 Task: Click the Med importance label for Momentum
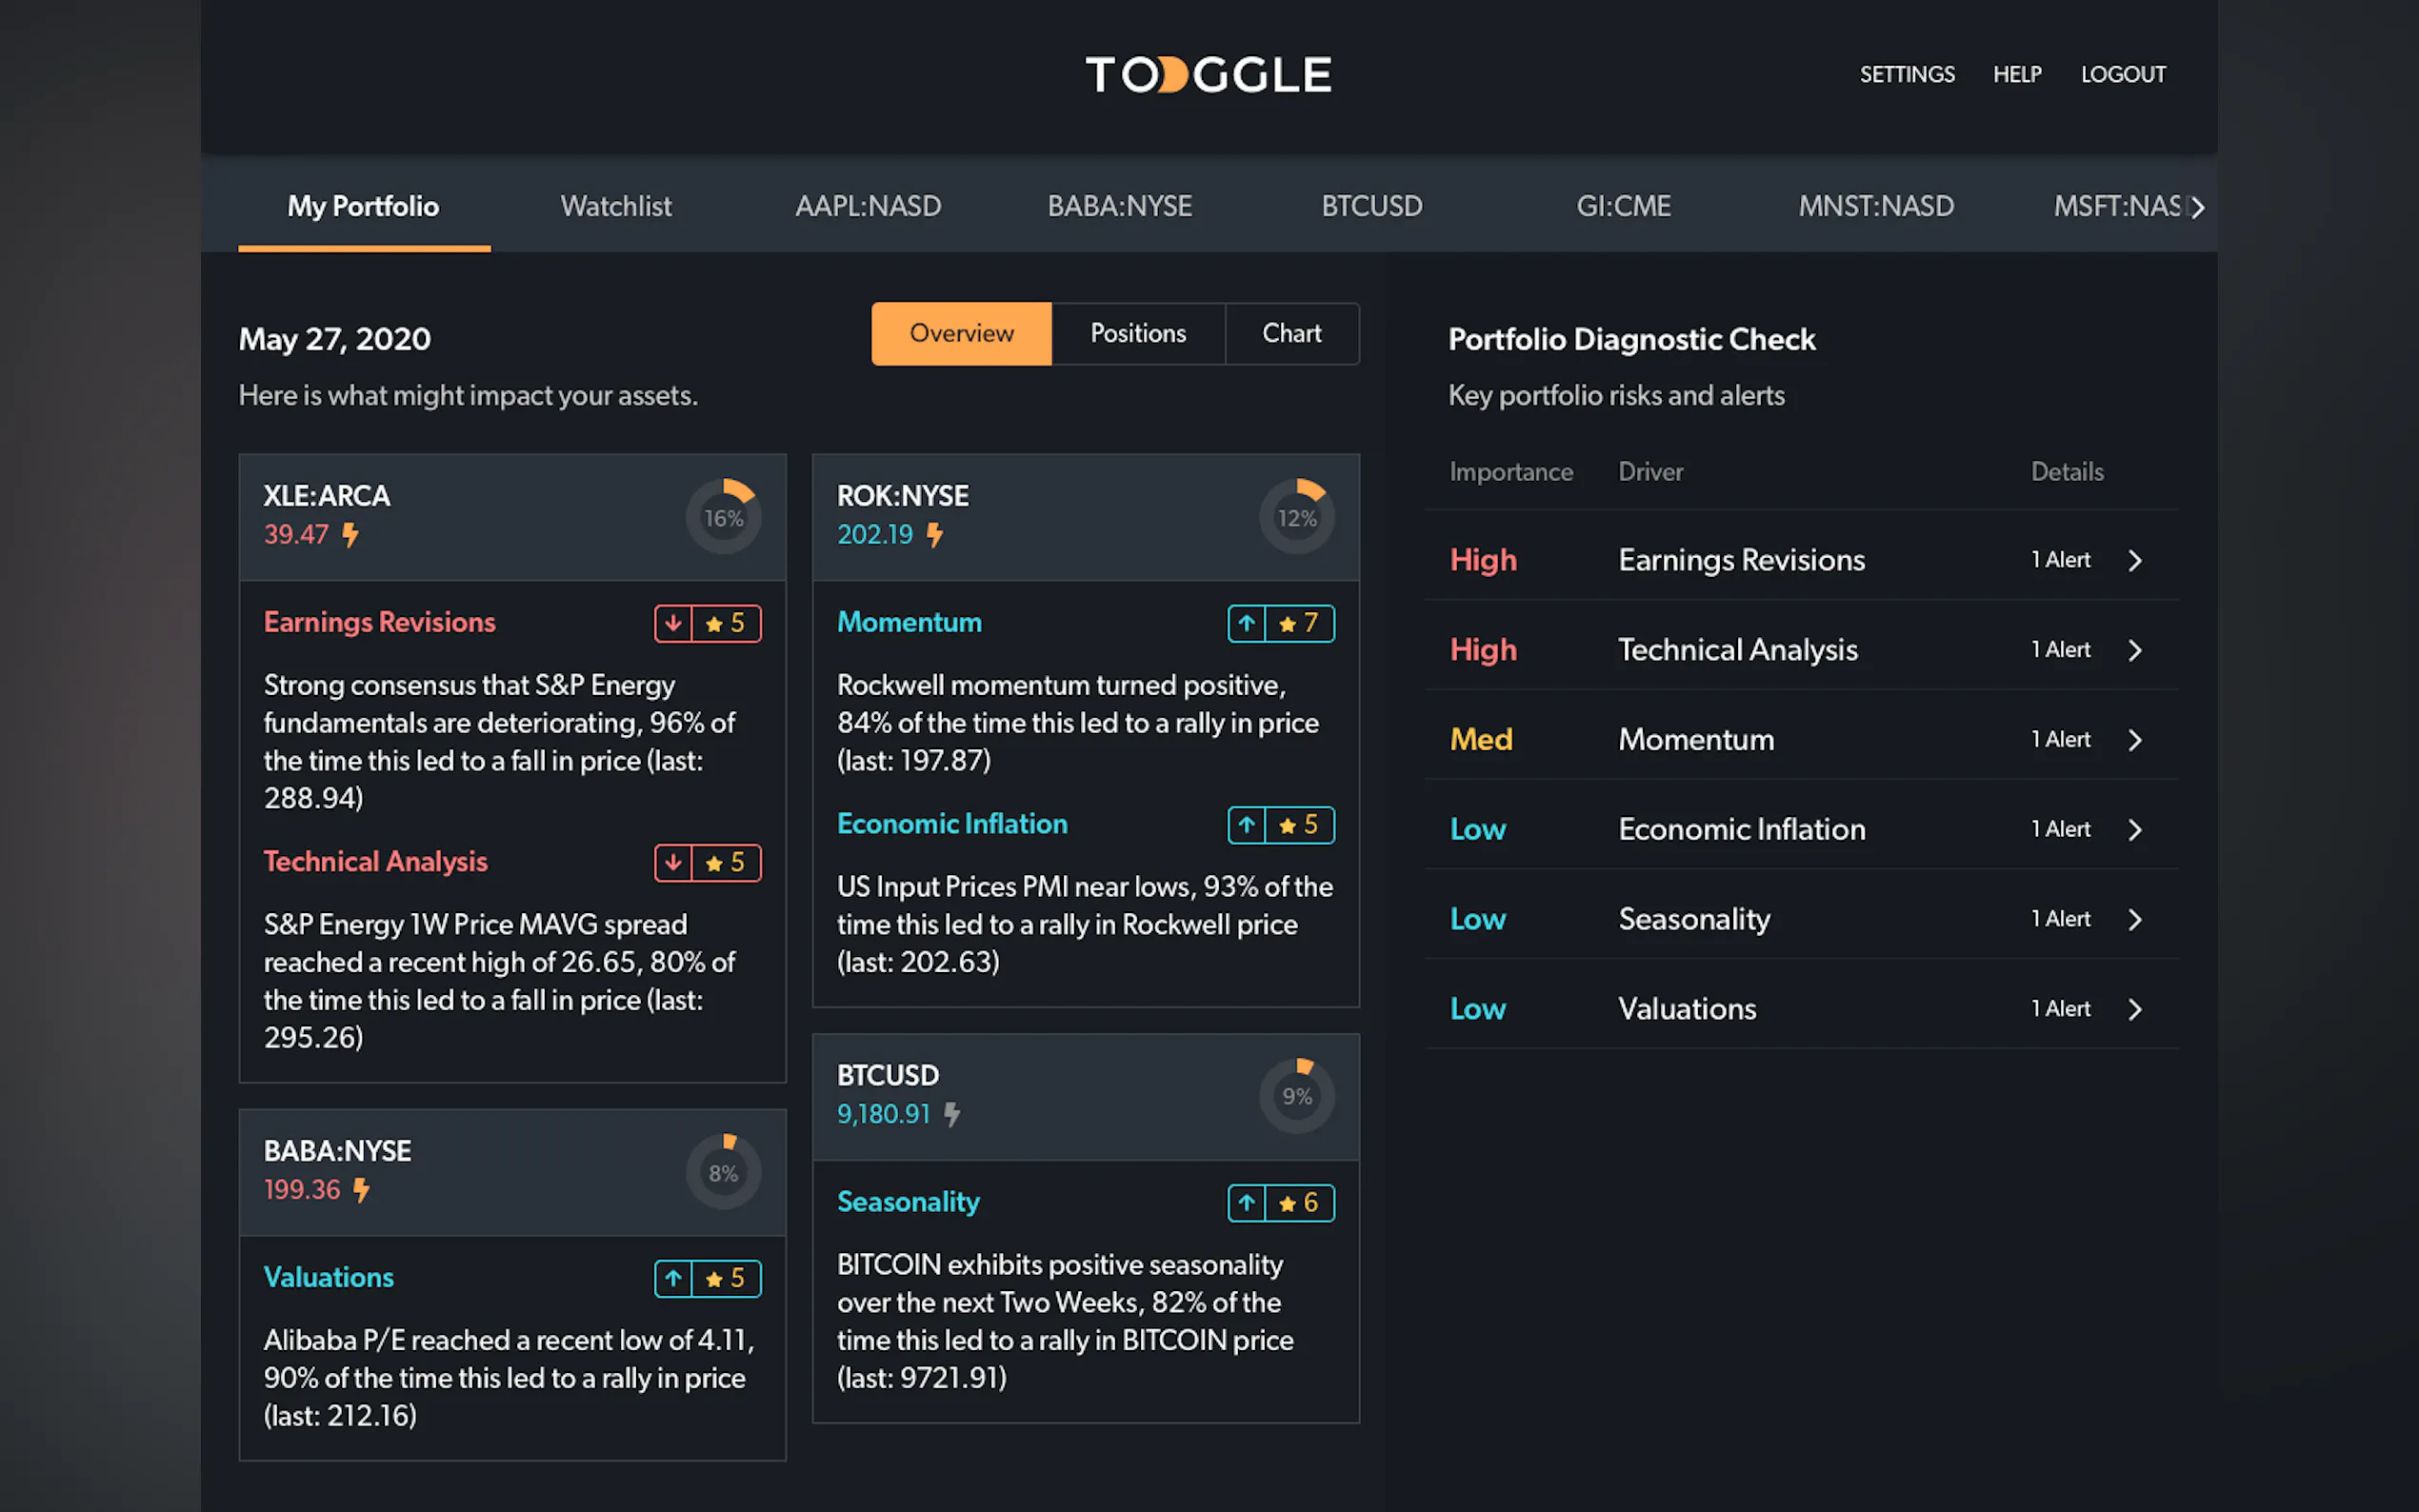point(1481,740)
